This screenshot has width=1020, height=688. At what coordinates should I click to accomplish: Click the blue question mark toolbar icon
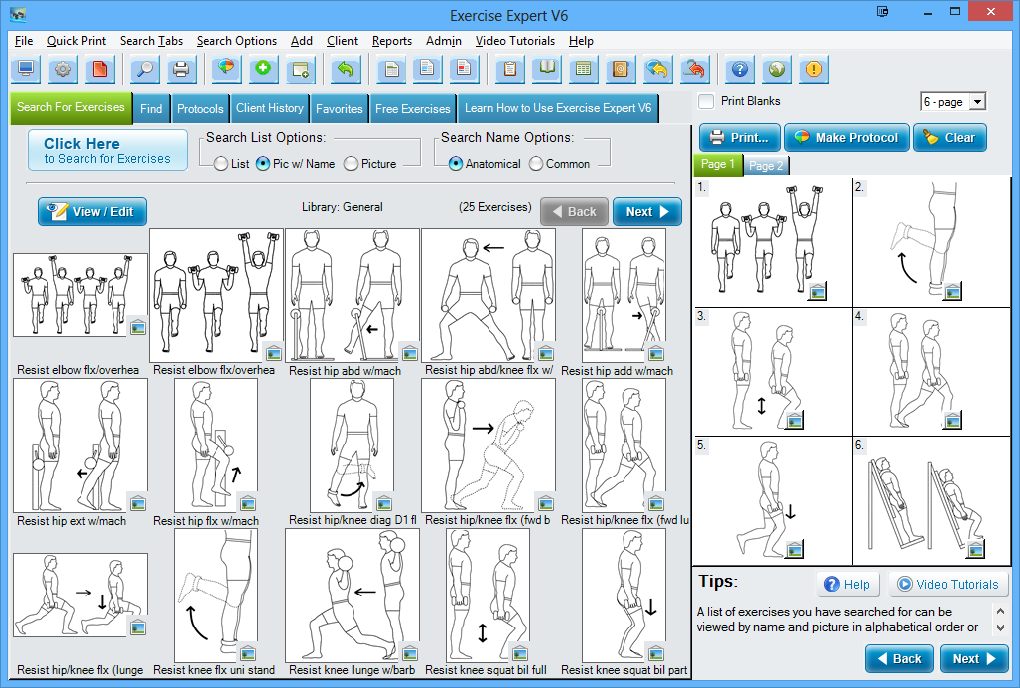(740, 69)
